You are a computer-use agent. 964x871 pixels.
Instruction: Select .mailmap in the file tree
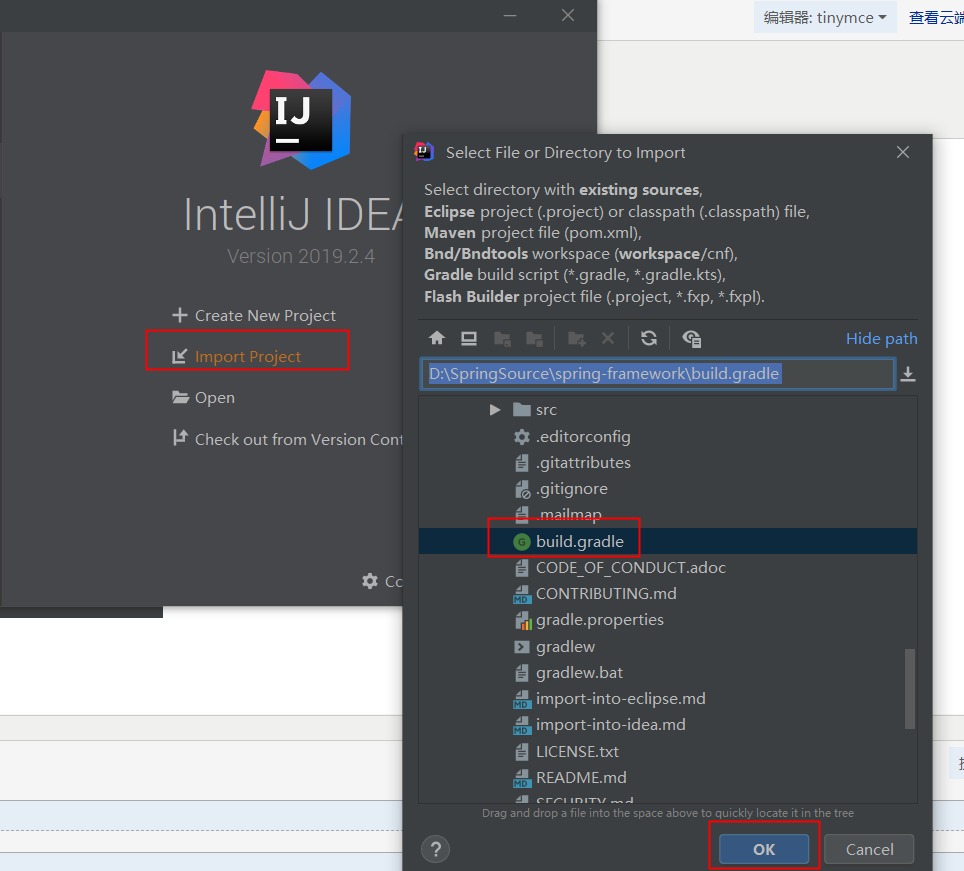tap(569, 514)
